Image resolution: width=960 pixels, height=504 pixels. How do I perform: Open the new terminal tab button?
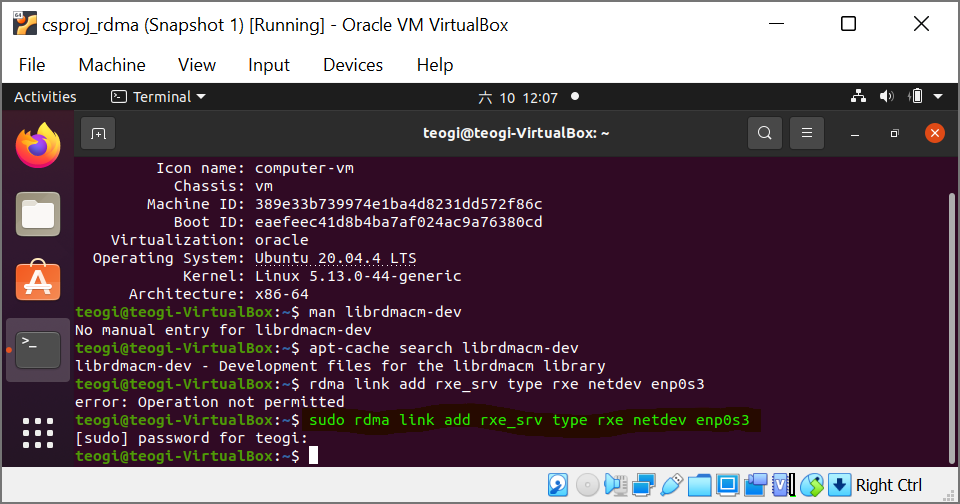(98, 134)
